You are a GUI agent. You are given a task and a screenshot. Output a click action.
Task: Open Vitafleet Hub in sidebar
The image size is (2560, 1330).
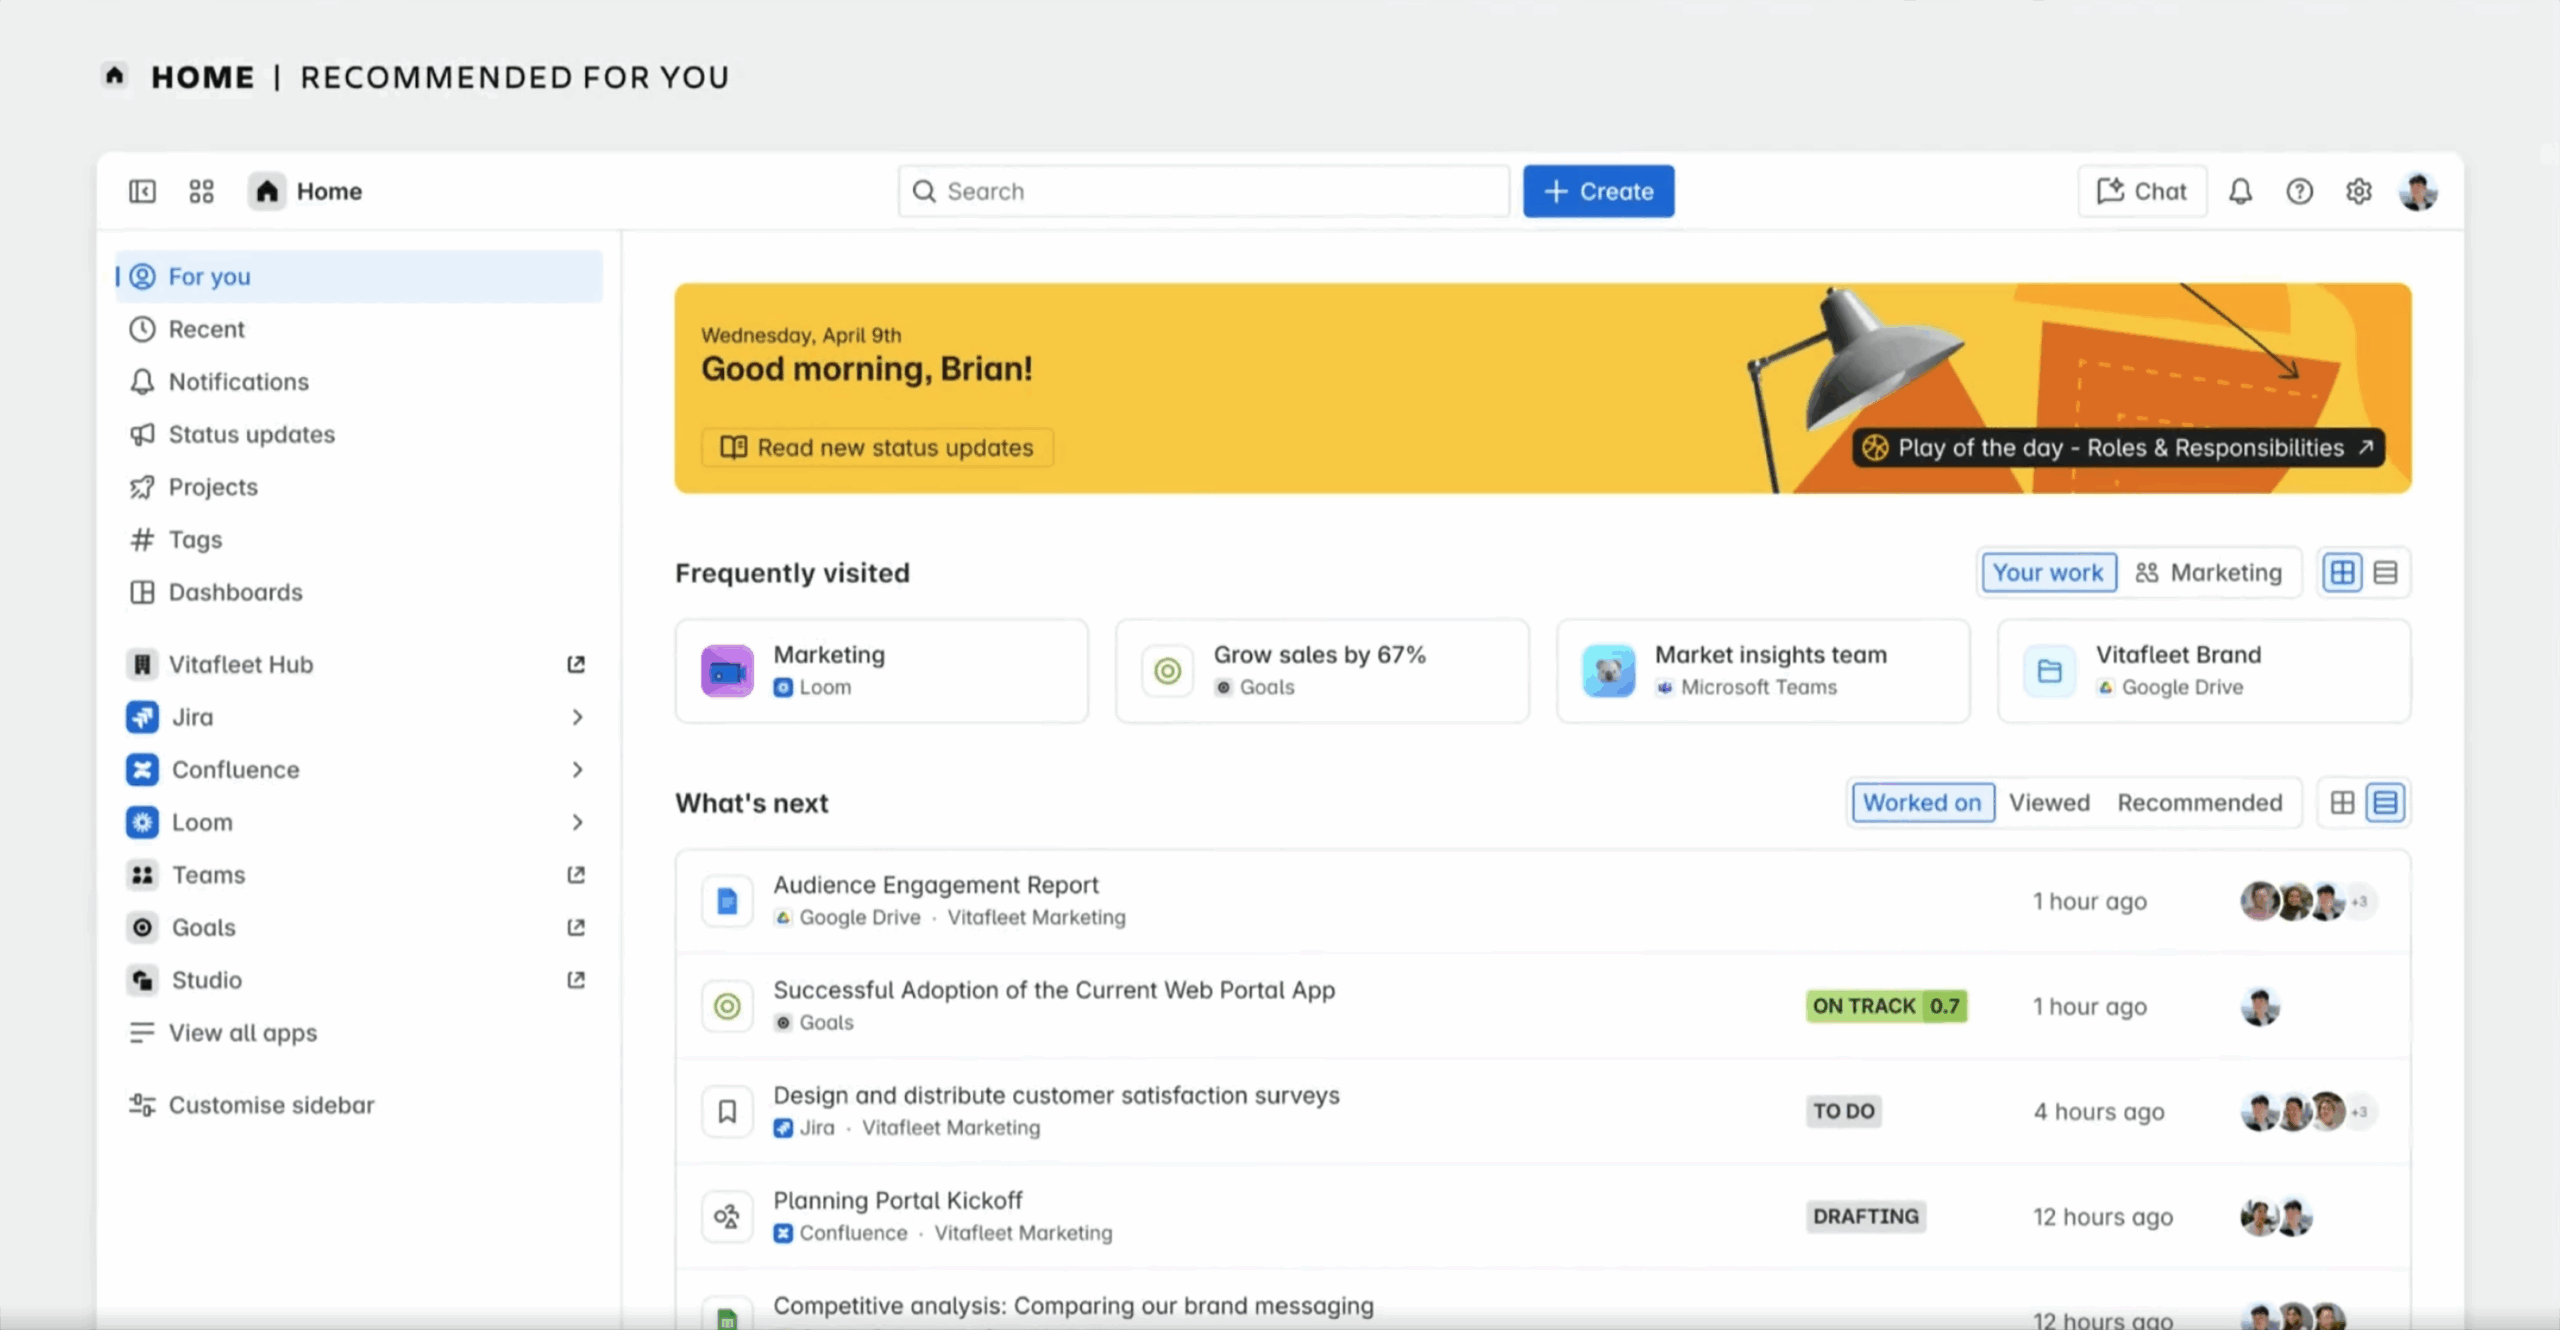[x=240, y=664]
